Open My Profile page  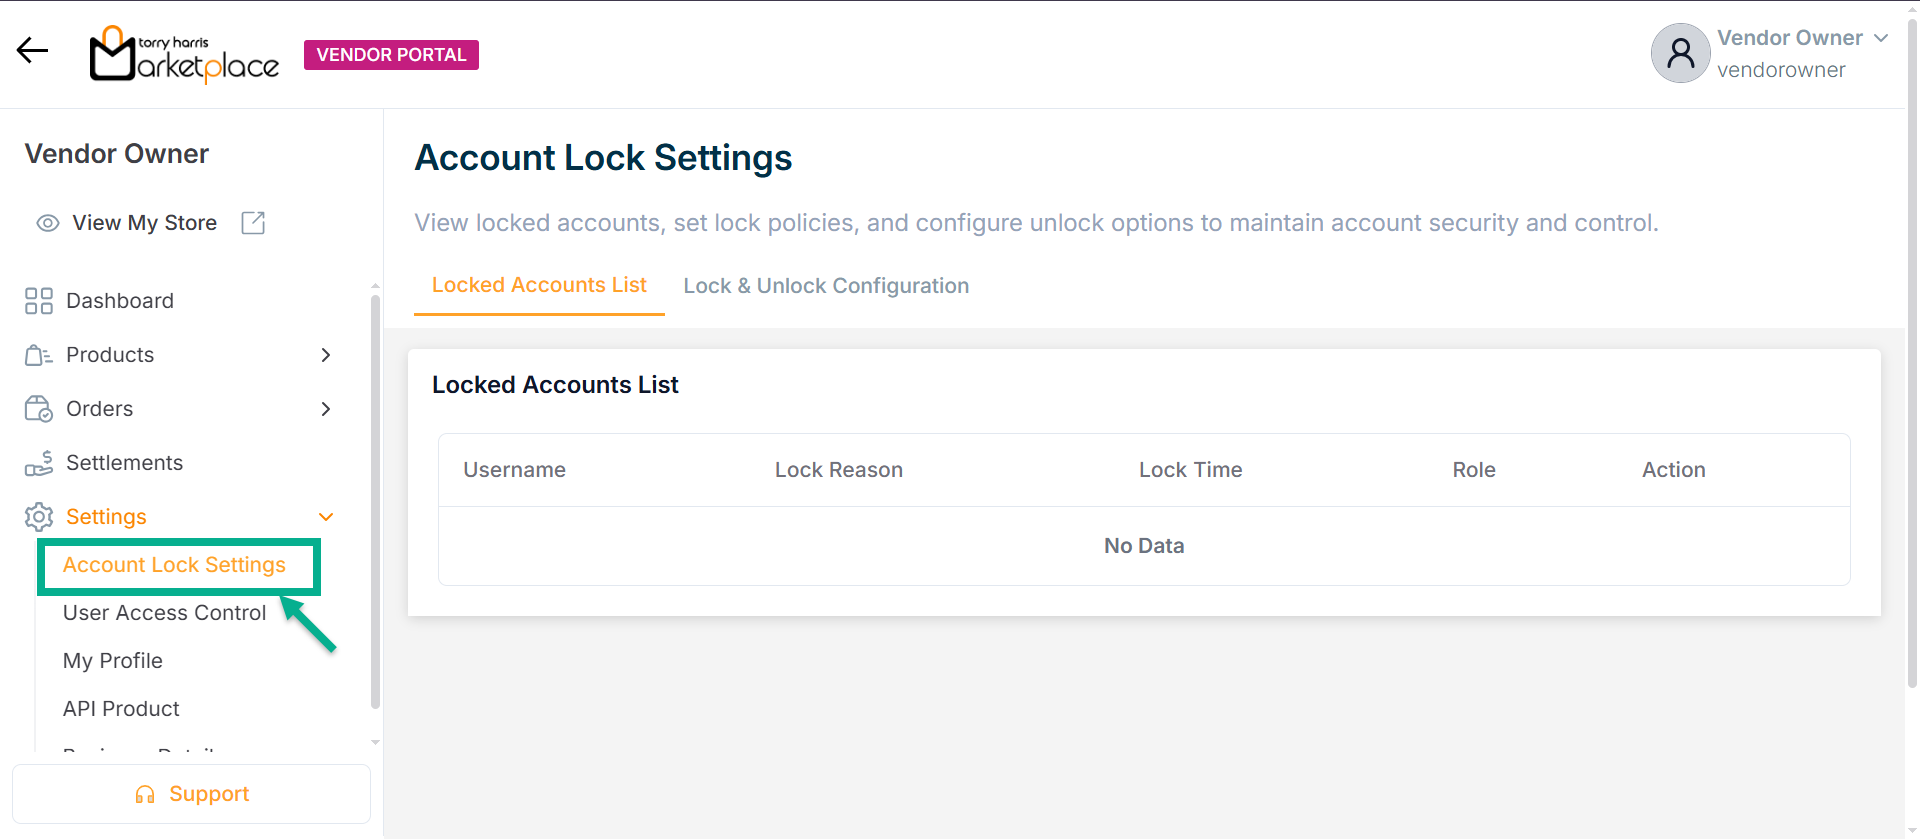pyautogui.click(x=113, y=661)
